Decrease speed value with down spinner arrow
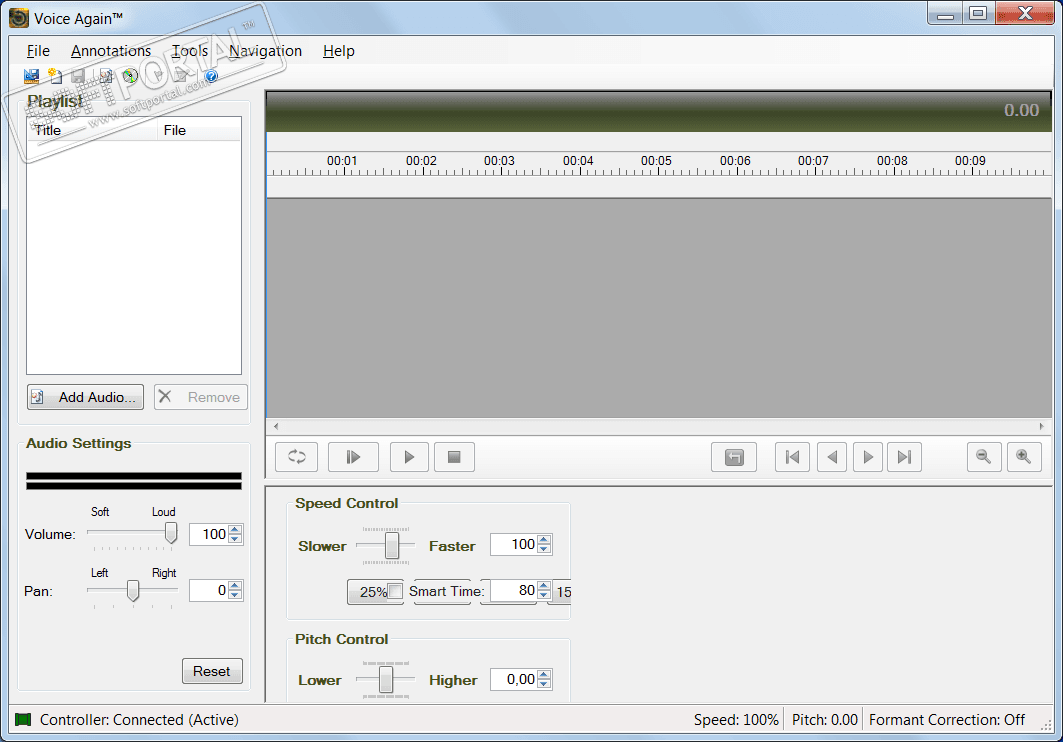The width and height of the screenshot is (1063, 742). coord(544,549)
